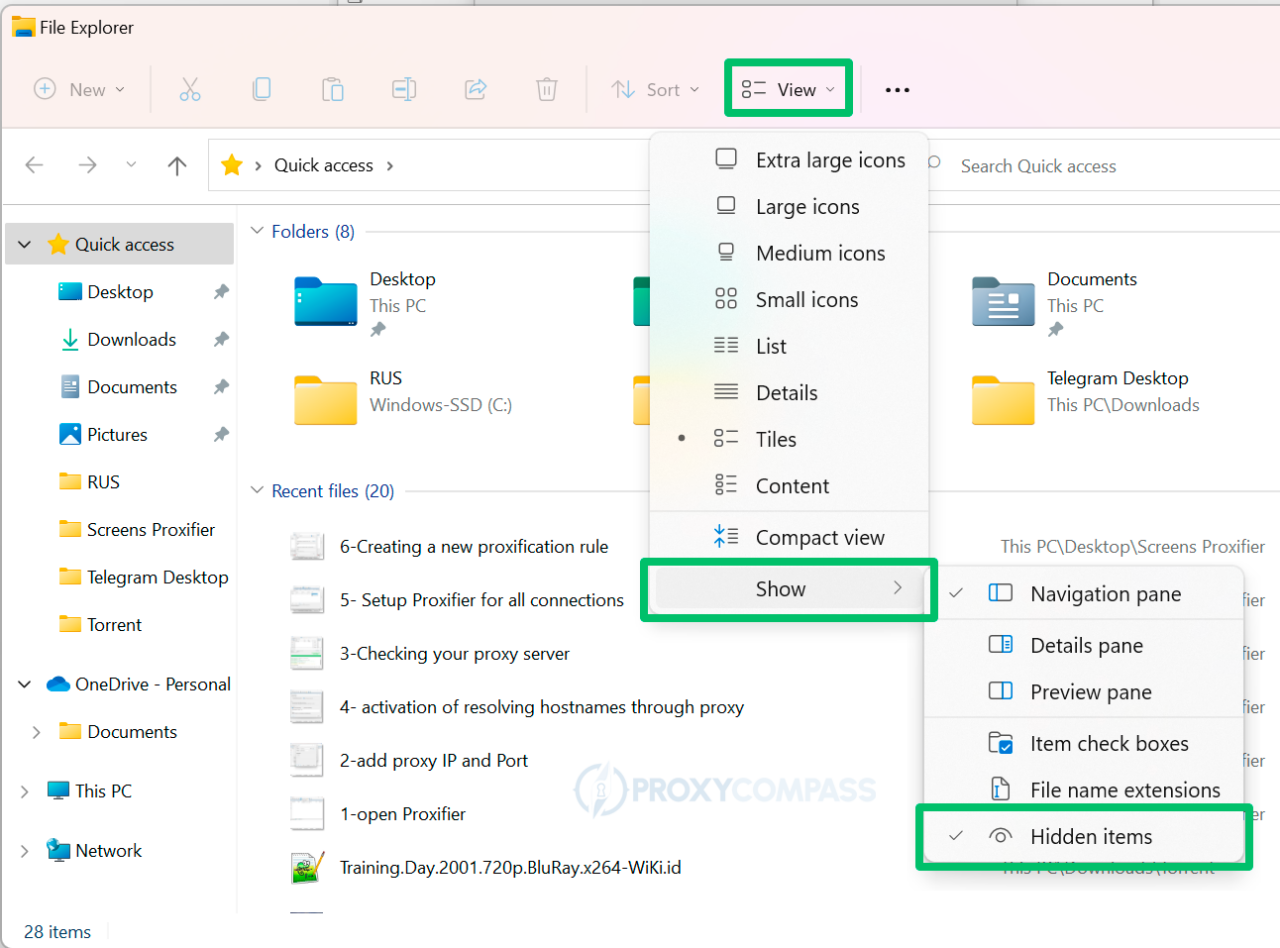Select the Rename icon
Viewport: 1280px width, 948px height.
[404, 89]
